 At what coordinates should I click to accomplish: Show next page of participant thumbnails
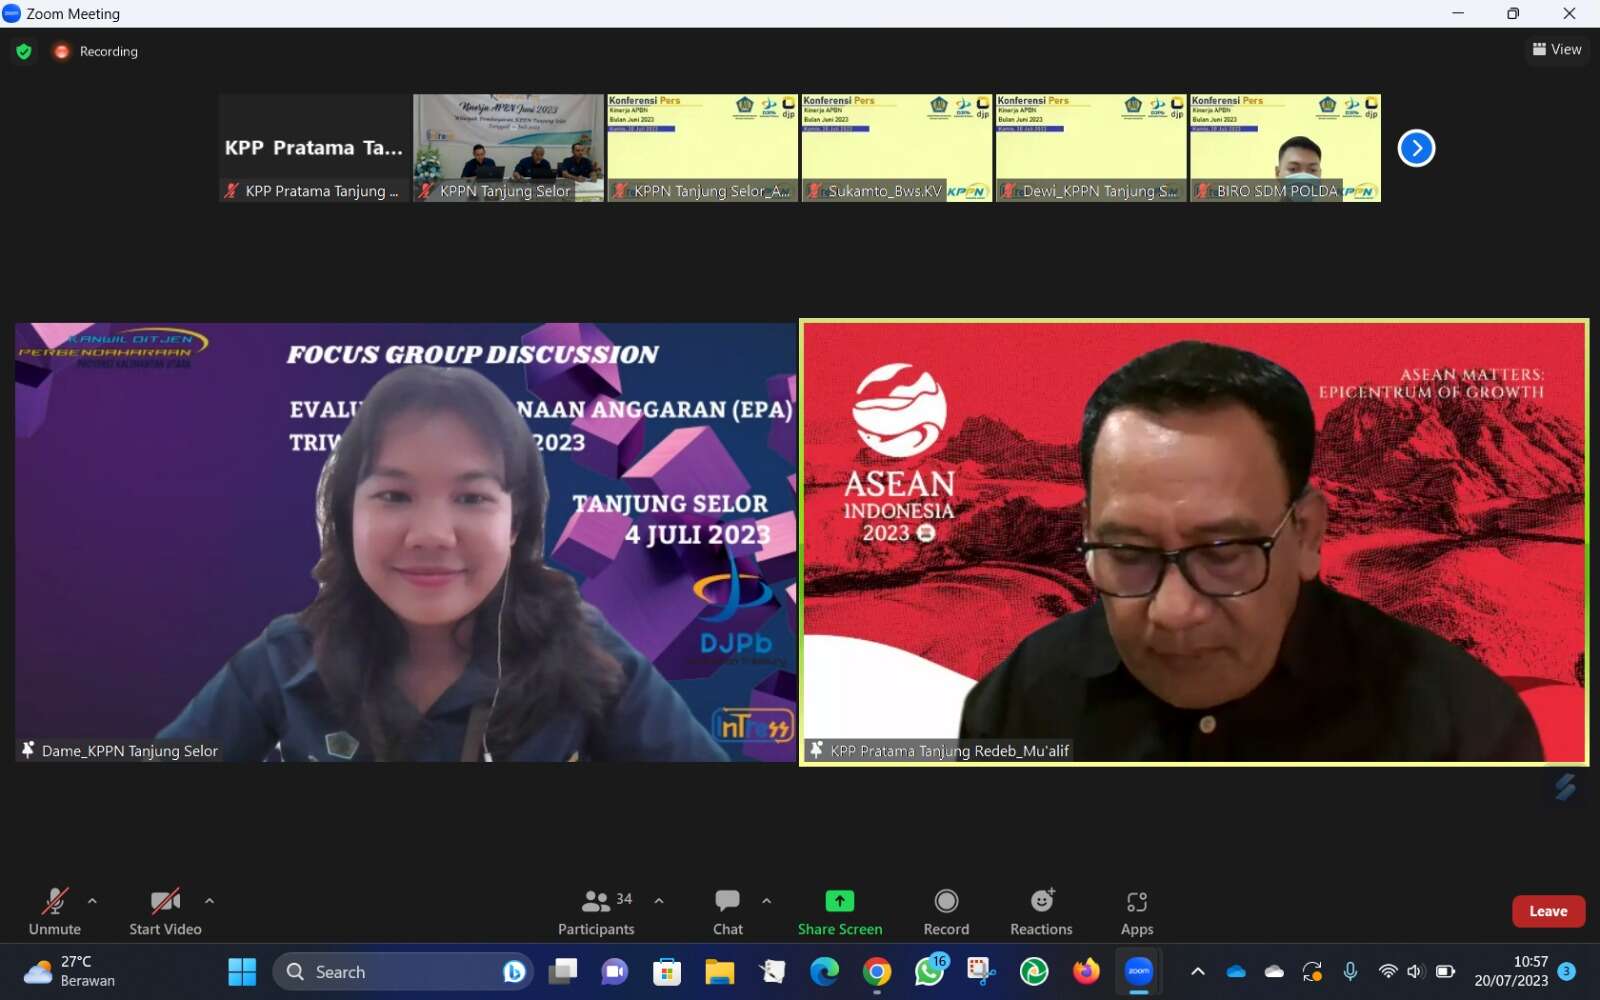(1416, 148)
